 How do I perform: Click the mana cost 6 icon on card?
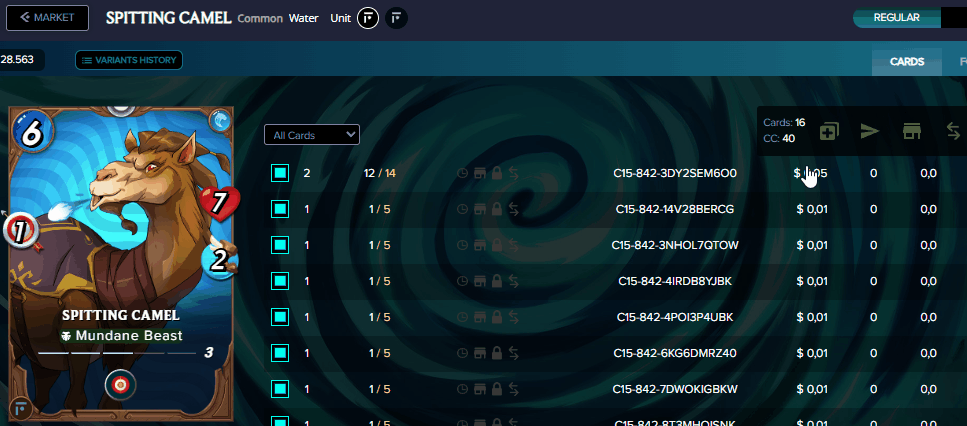[32, 131]
